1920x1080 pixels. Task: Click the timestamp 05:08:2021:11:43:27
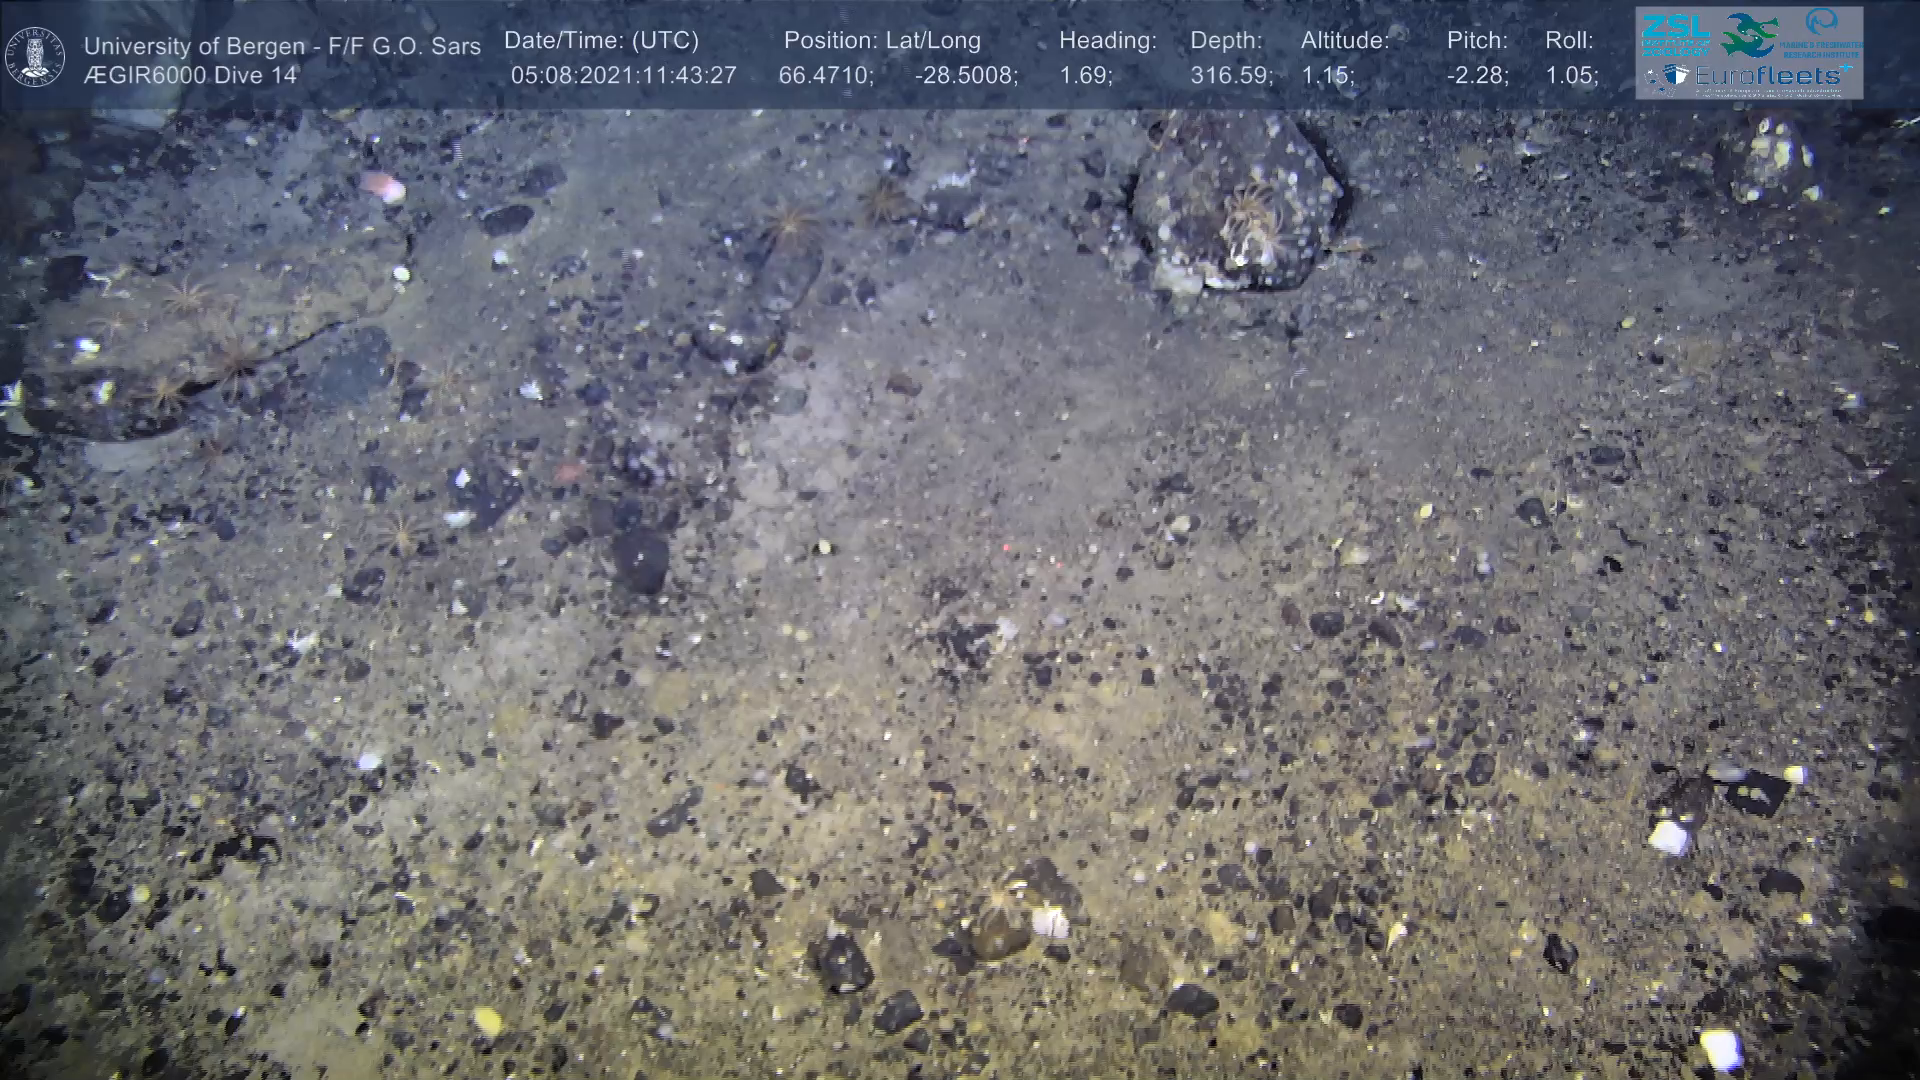pyautogui.click(x=623, y=76)
